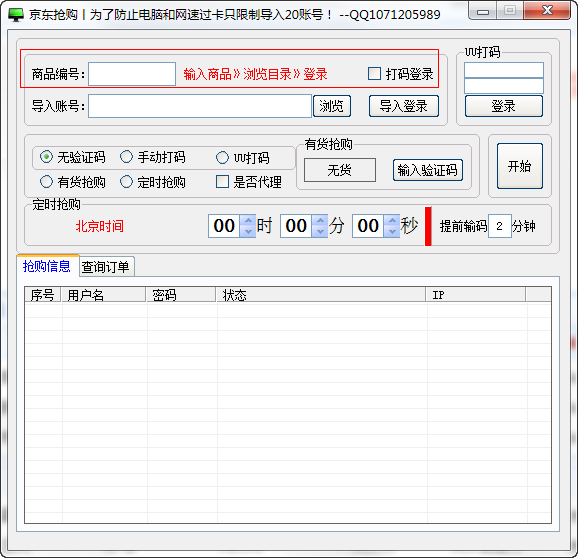Increase the hours spinner value

point(248,220)
